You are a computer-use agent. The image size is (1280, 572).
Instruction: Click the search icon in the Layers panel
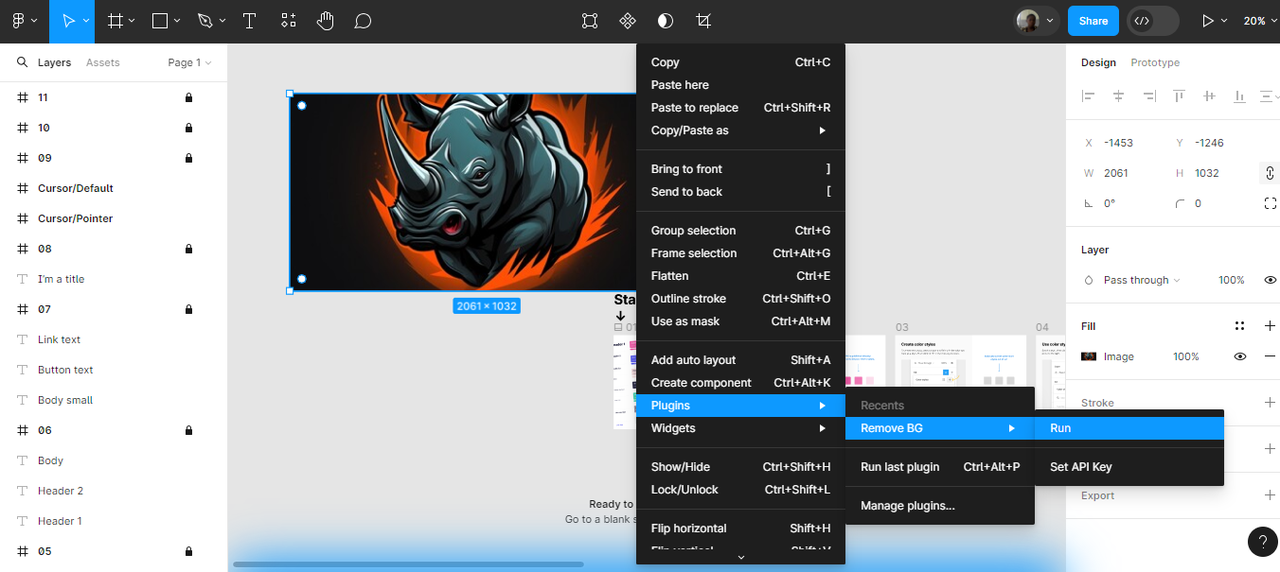(x=22, y=62)
